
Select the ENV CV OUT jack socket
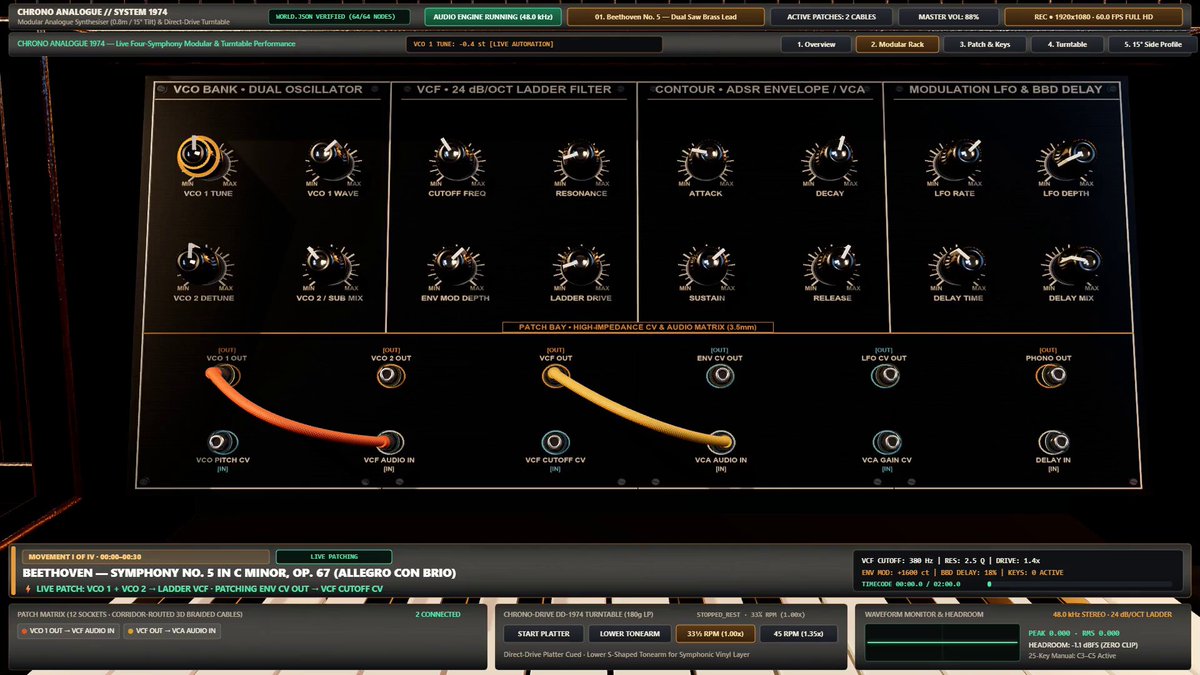click(720, 376)
